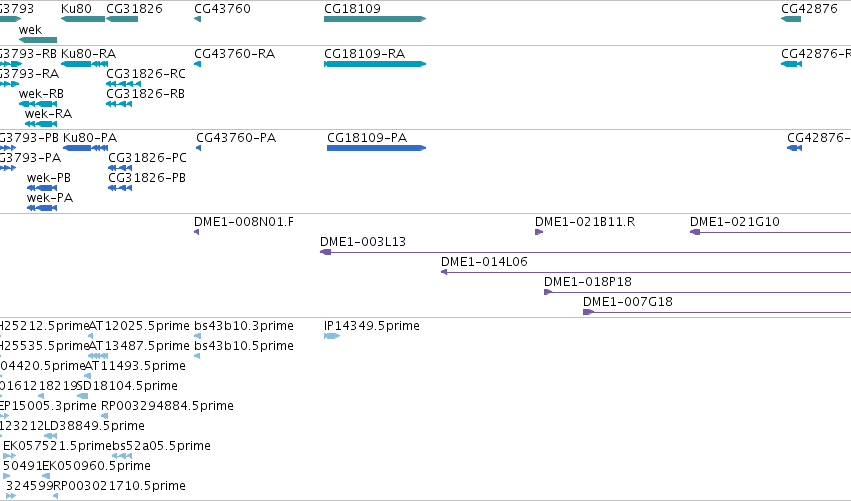Select the CG31826 gene label
Screen dimensions: 851x501
(x=134, y=9)
